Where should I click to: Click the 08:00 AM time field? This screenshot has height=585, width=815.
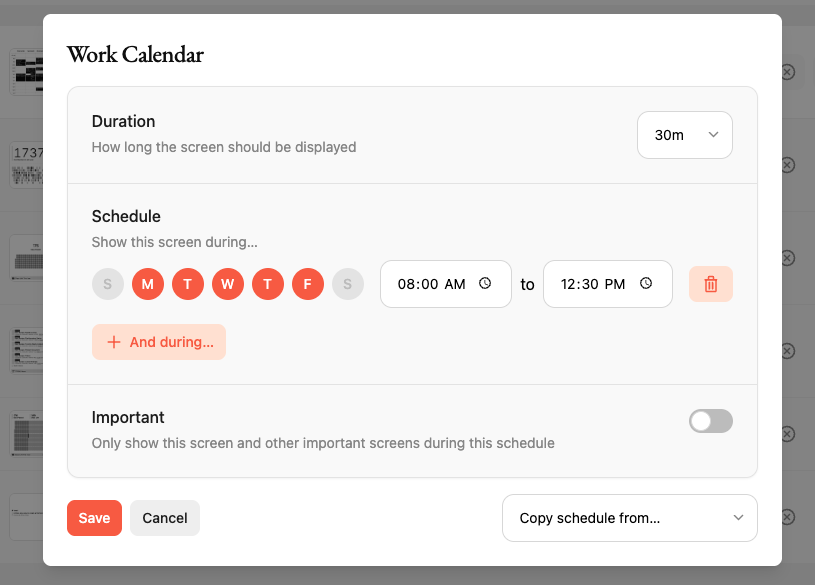(430, 283)
